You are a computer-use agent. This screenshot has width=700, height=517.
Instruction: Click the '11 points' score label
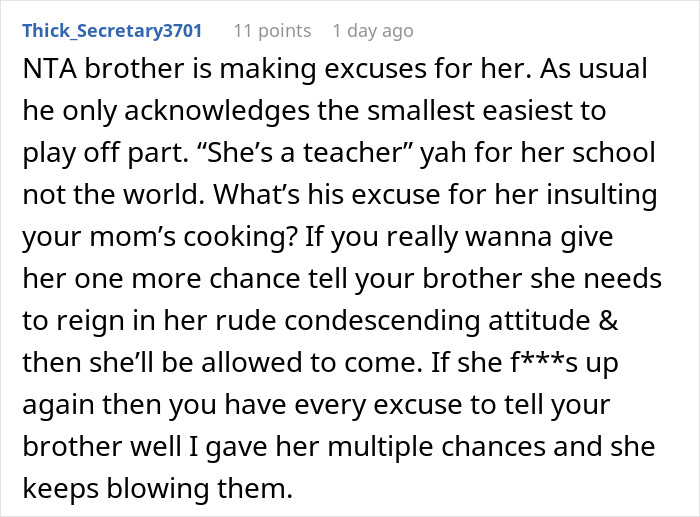[272, 31]
